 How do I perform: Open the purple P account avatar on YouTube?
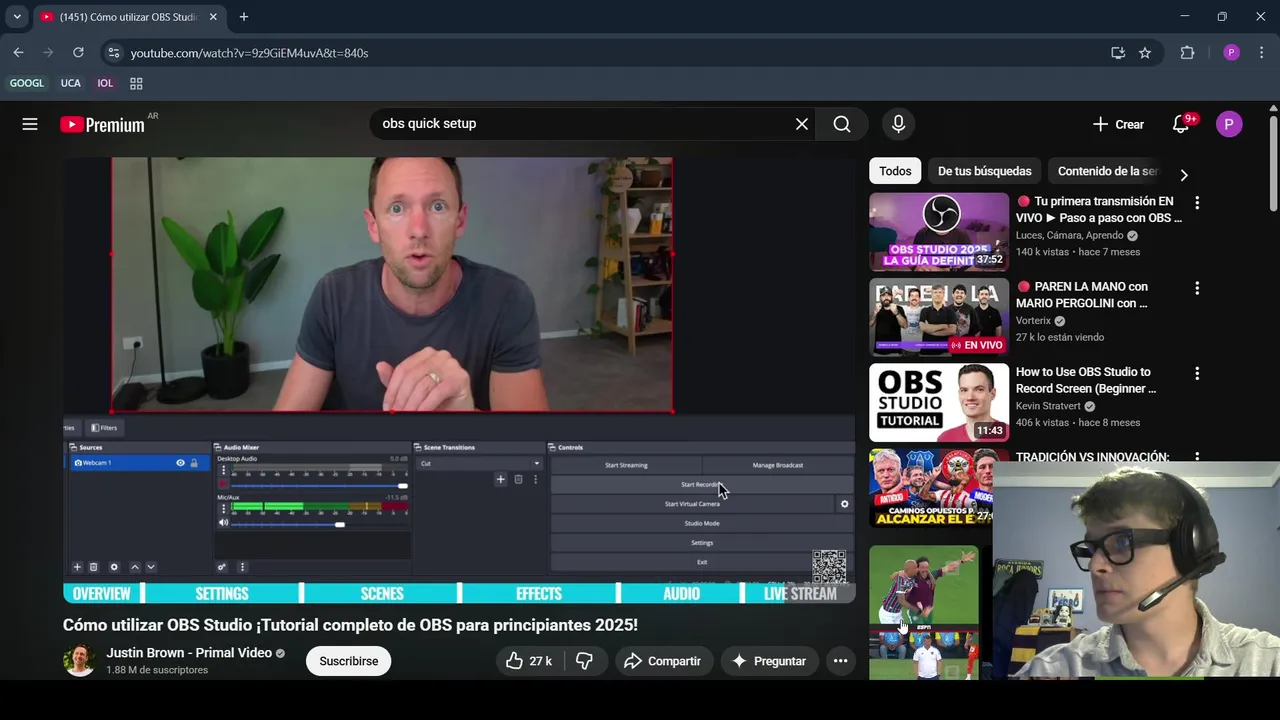point(1229,124)
